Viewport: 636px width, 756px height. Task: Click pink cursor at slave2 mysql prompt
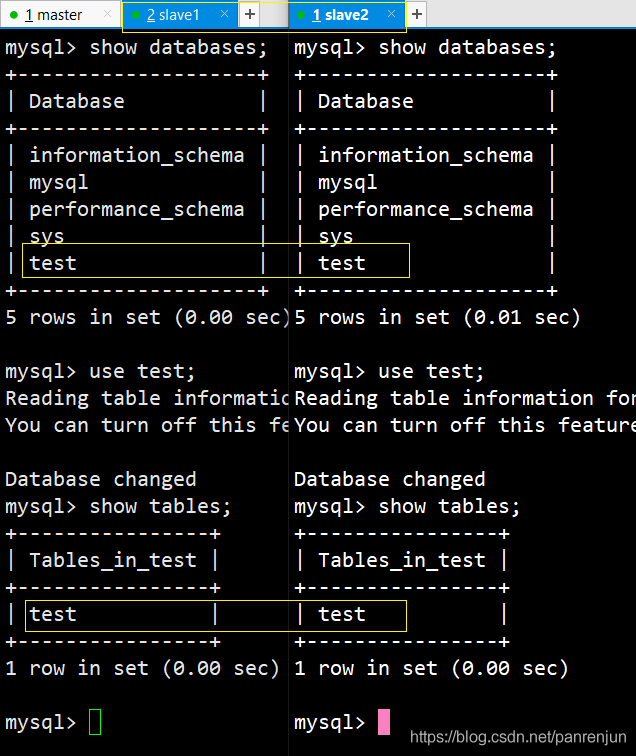coord(384,722)
